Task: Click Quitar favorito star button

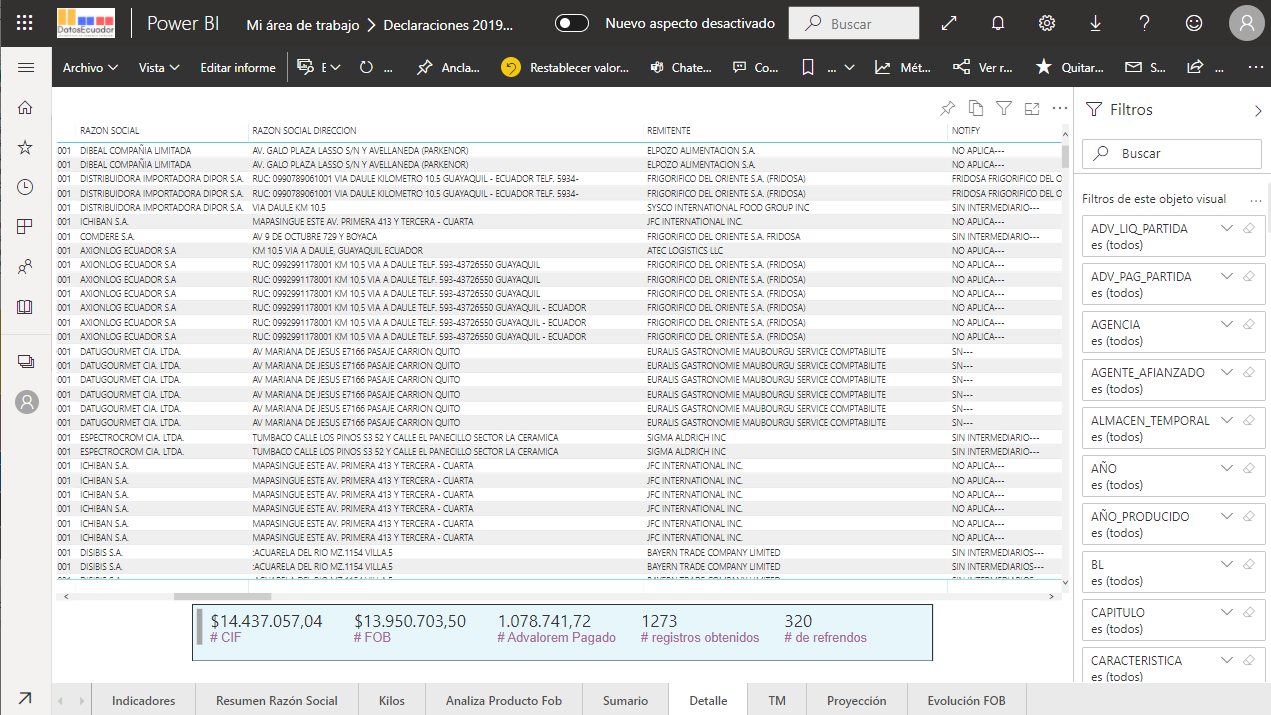Action: coord(1070,67)
